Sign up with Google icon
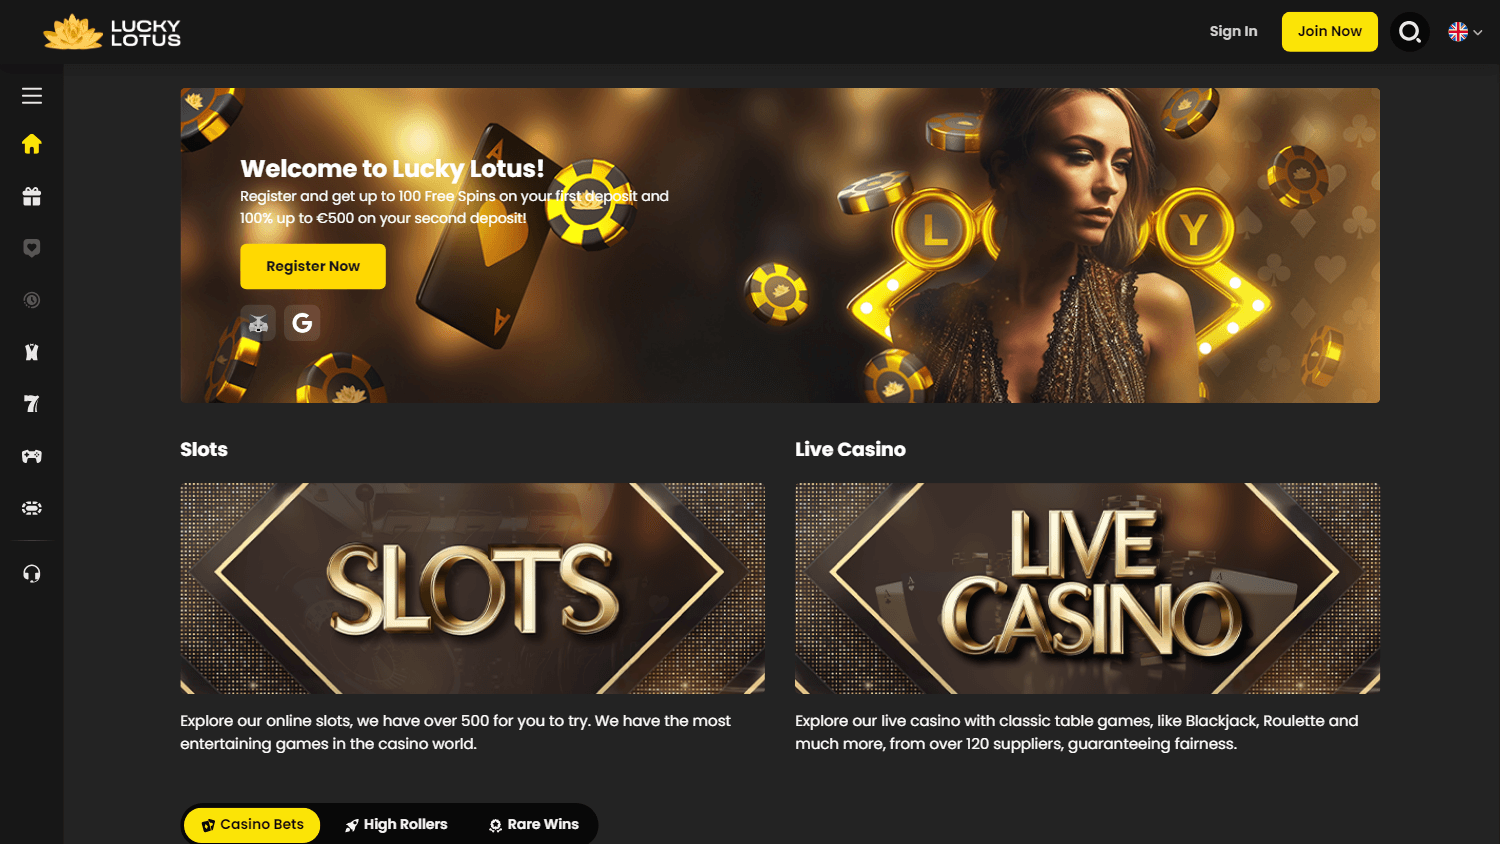The width and height of the screenshot is (1500, 844). point(302,323)
